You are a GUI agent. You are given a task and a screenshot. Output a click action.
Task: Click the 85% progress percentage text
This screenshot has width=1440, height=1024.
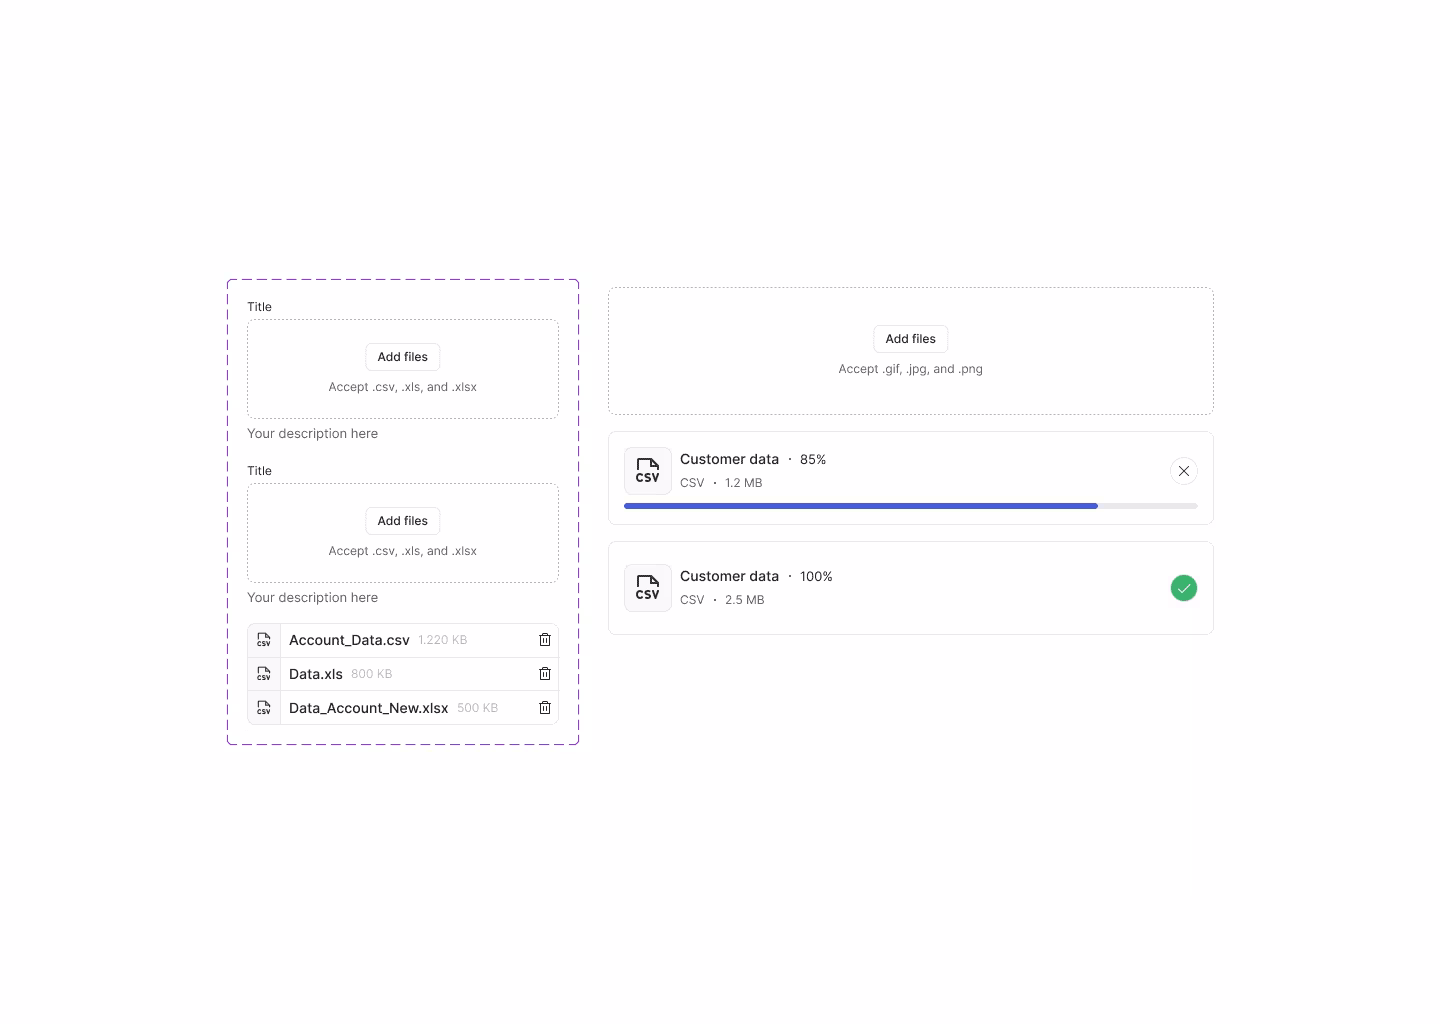[x=813, y=460]
